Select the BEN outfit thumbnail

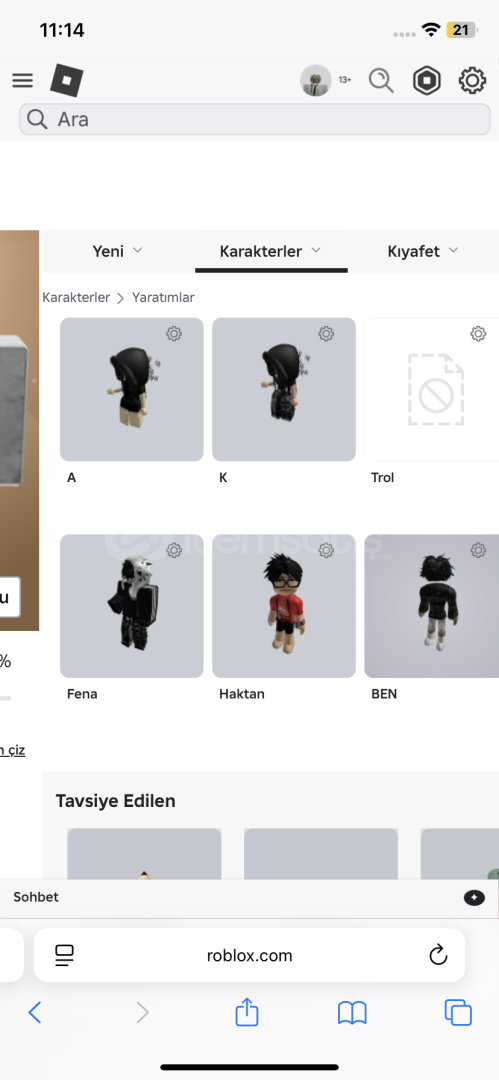pyautogui.click(x=431, y=606)
